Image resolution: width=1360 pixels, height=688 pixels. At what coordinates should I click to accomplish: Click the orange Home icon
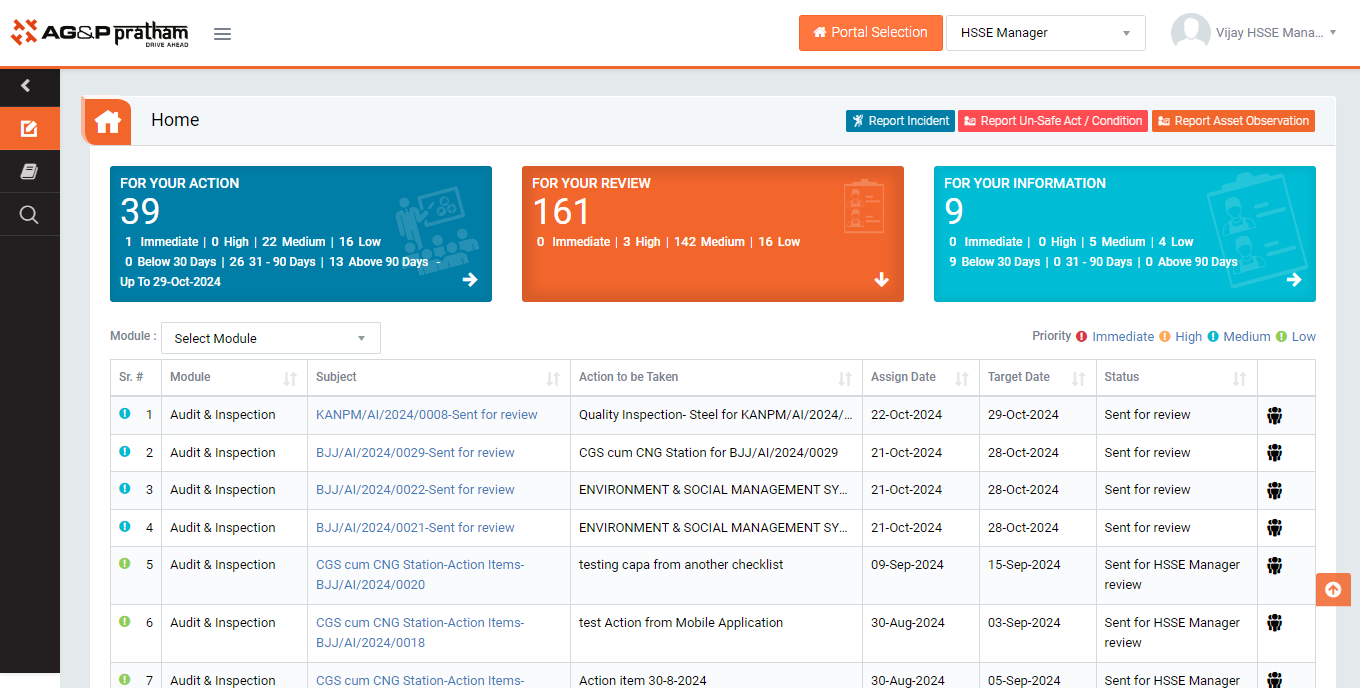coord(108,122)
